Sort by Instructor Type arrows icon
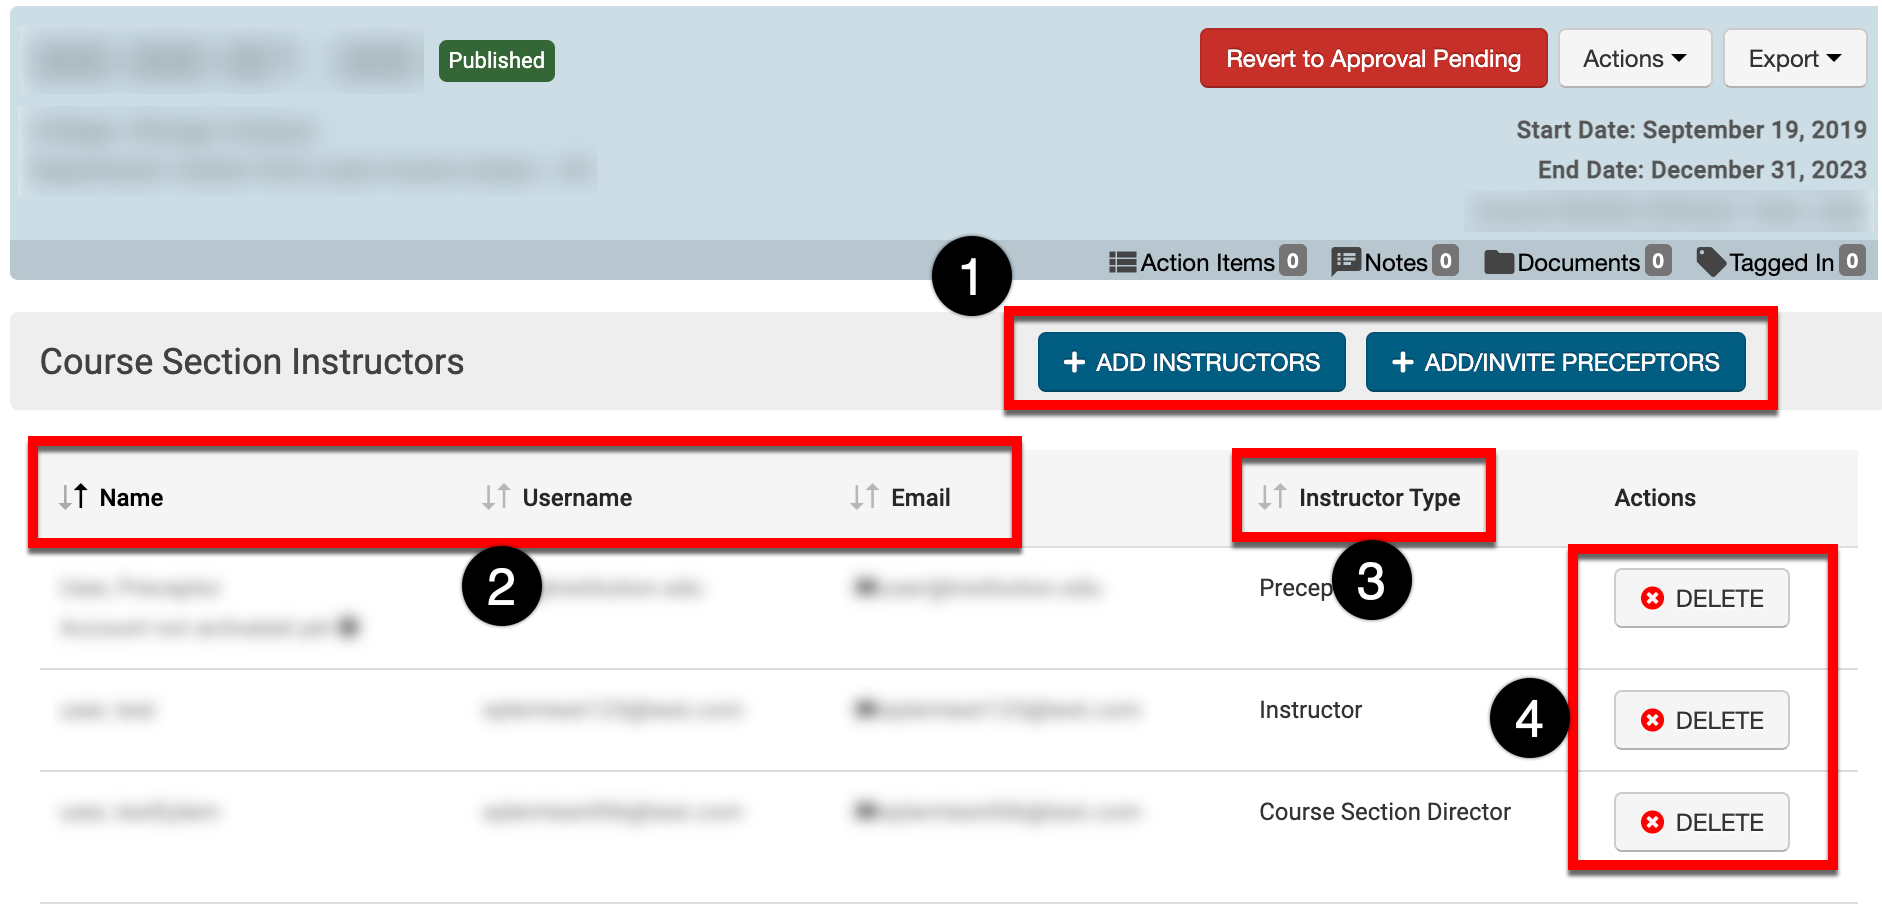This screenshot has width=1882, height=920. [x=1272, y=497]
